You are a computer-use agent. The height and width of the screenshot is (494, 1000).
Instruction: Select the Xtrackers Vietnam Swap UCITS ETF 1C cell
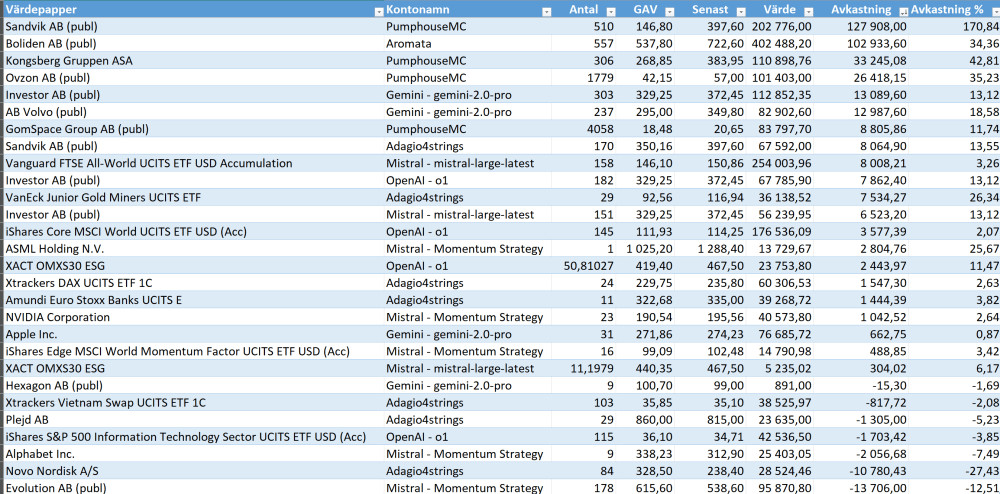click(x=193, y=403)
